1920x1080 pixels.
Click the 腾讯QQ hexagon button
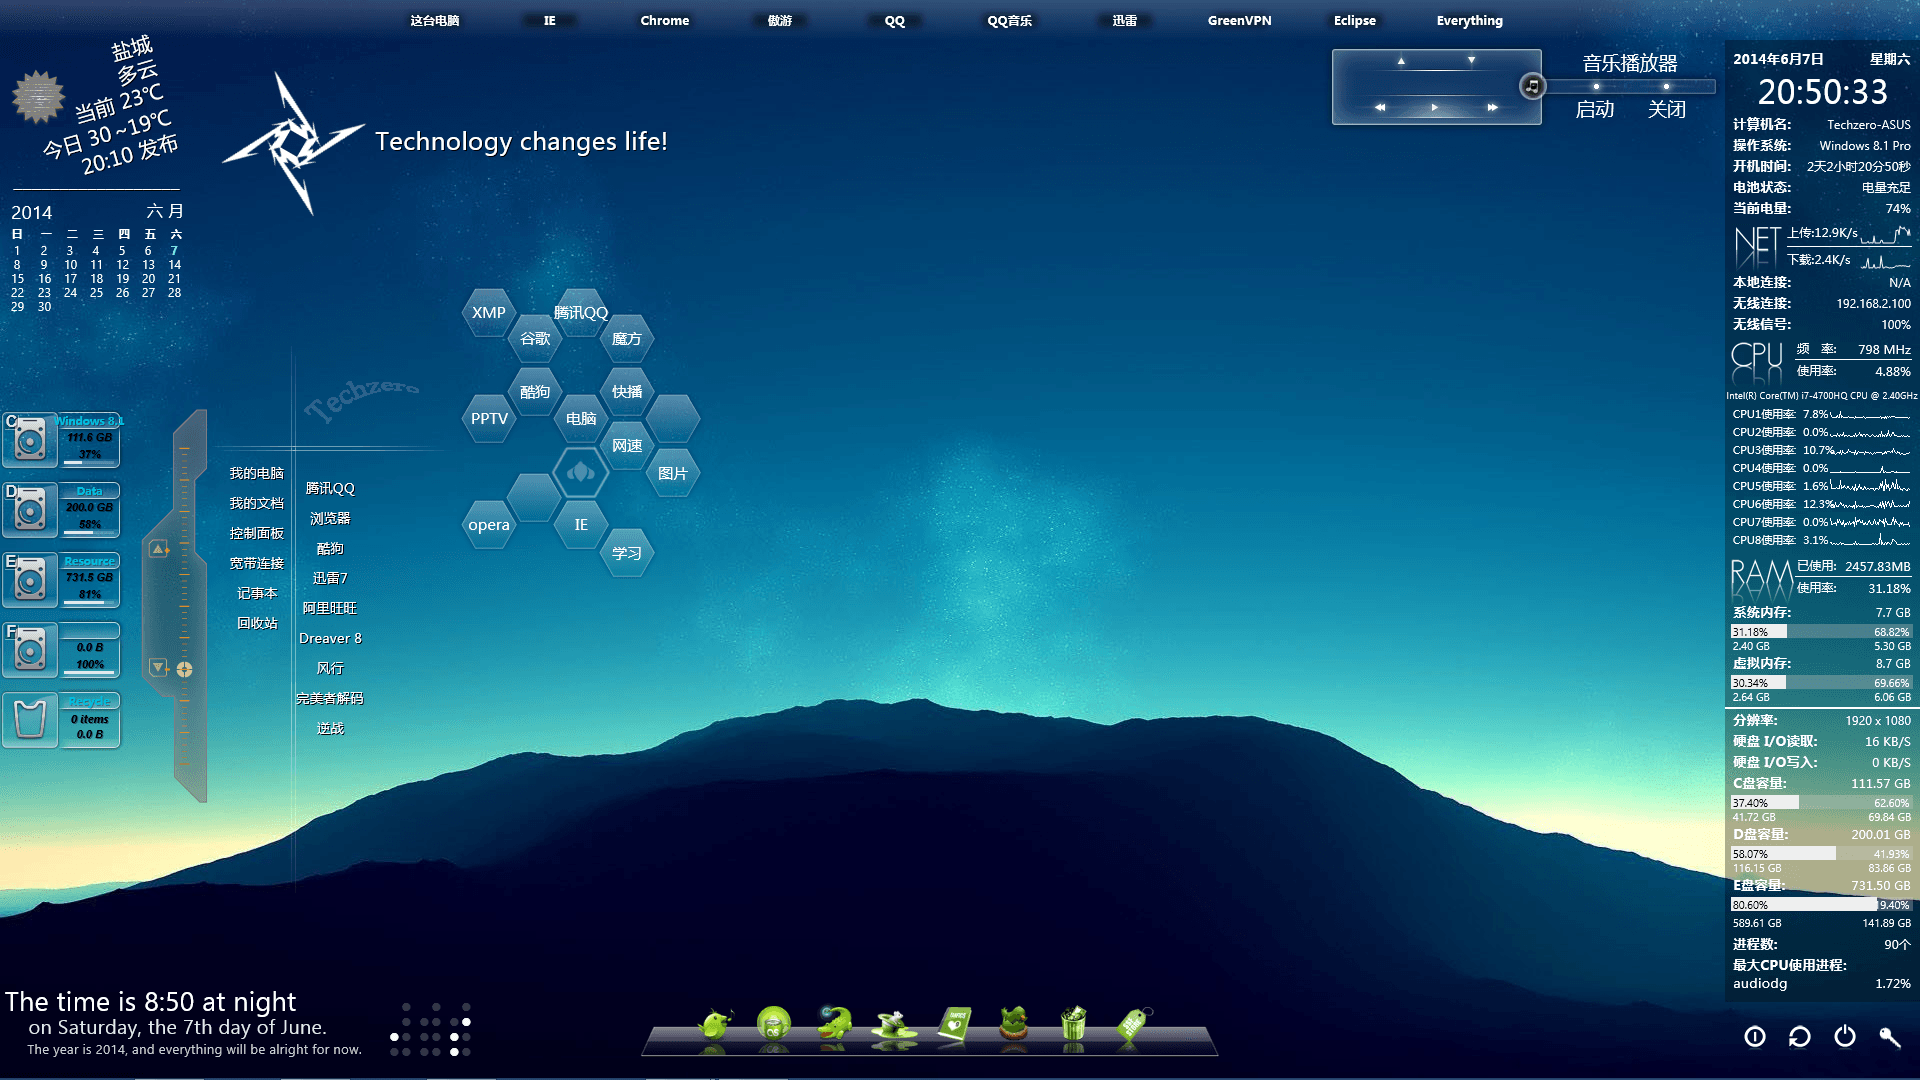(x=581, y=312)
